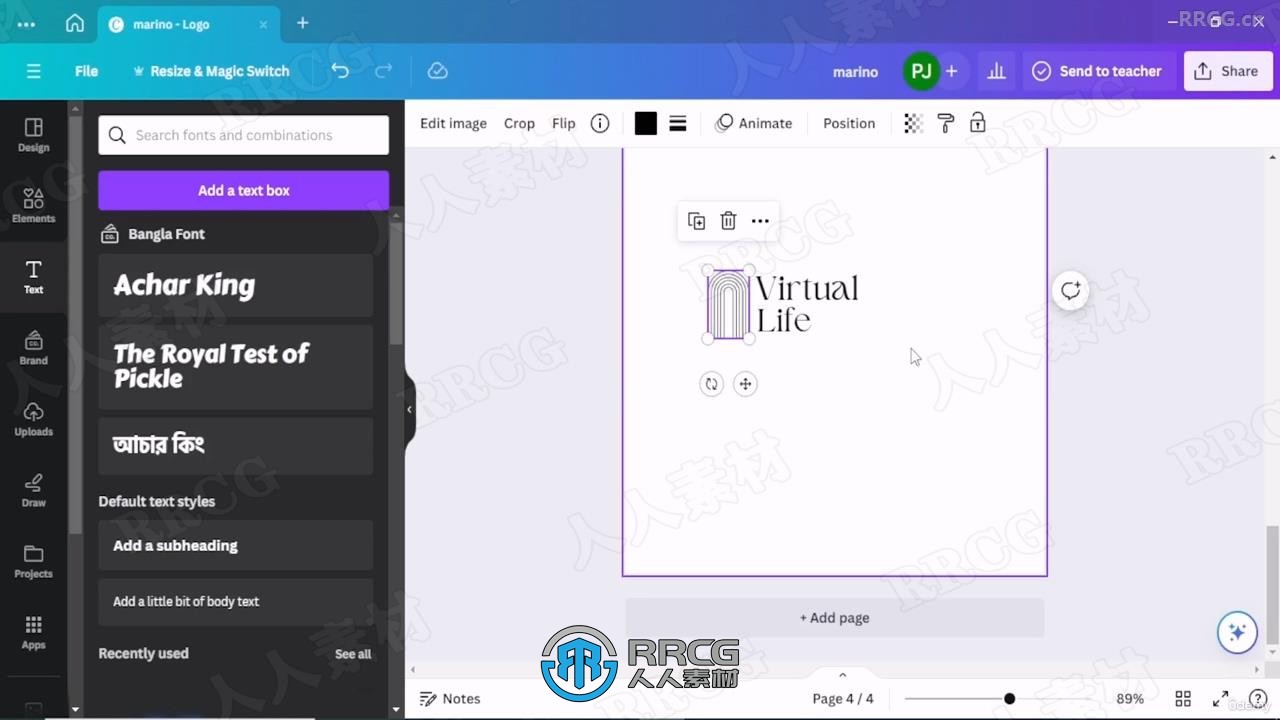Image resolution: width=1280 pixels, height=720 pixels.
Task: Open the File menu
Action: tap(87, 71)
